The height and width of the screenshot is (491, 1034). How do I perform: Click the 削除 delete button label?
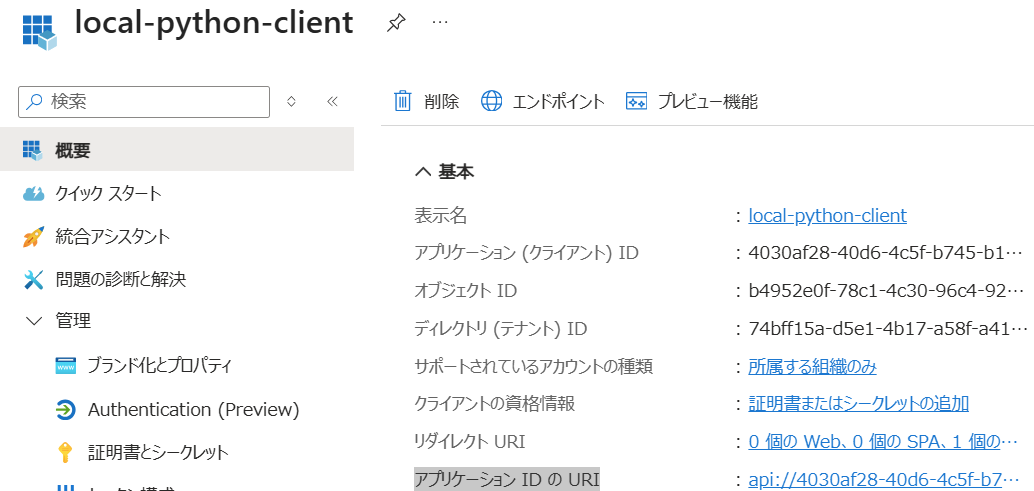[x=442, y=101]
